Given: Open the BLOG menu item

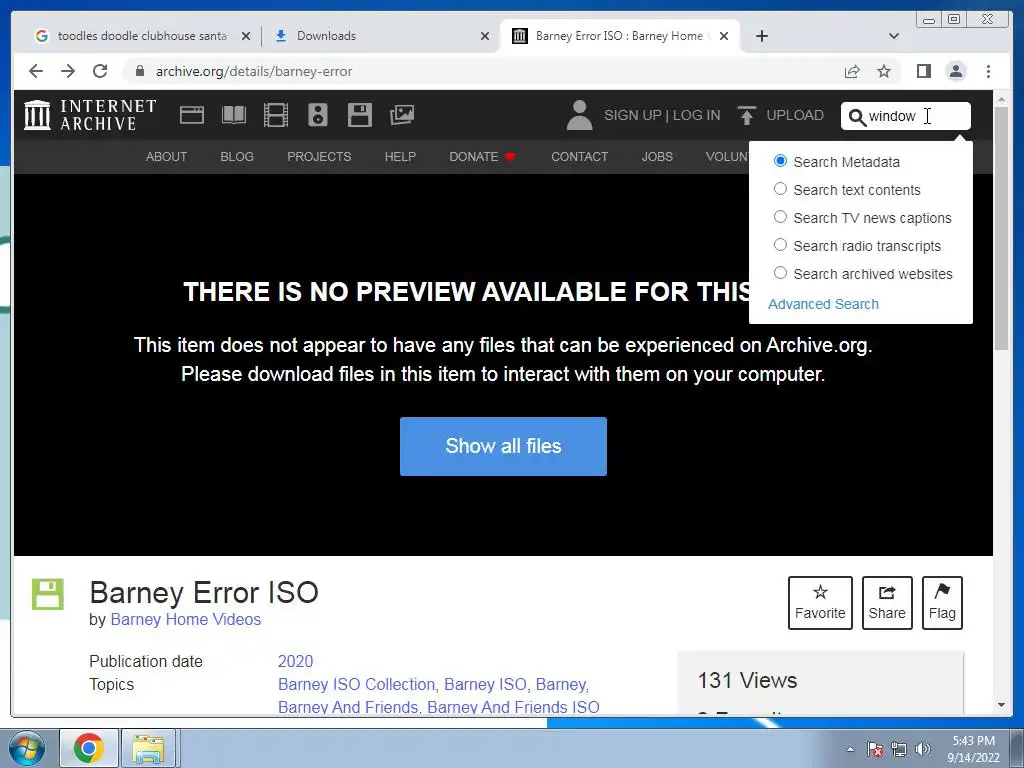Looking at the screenshot, I should click(236, 157).
